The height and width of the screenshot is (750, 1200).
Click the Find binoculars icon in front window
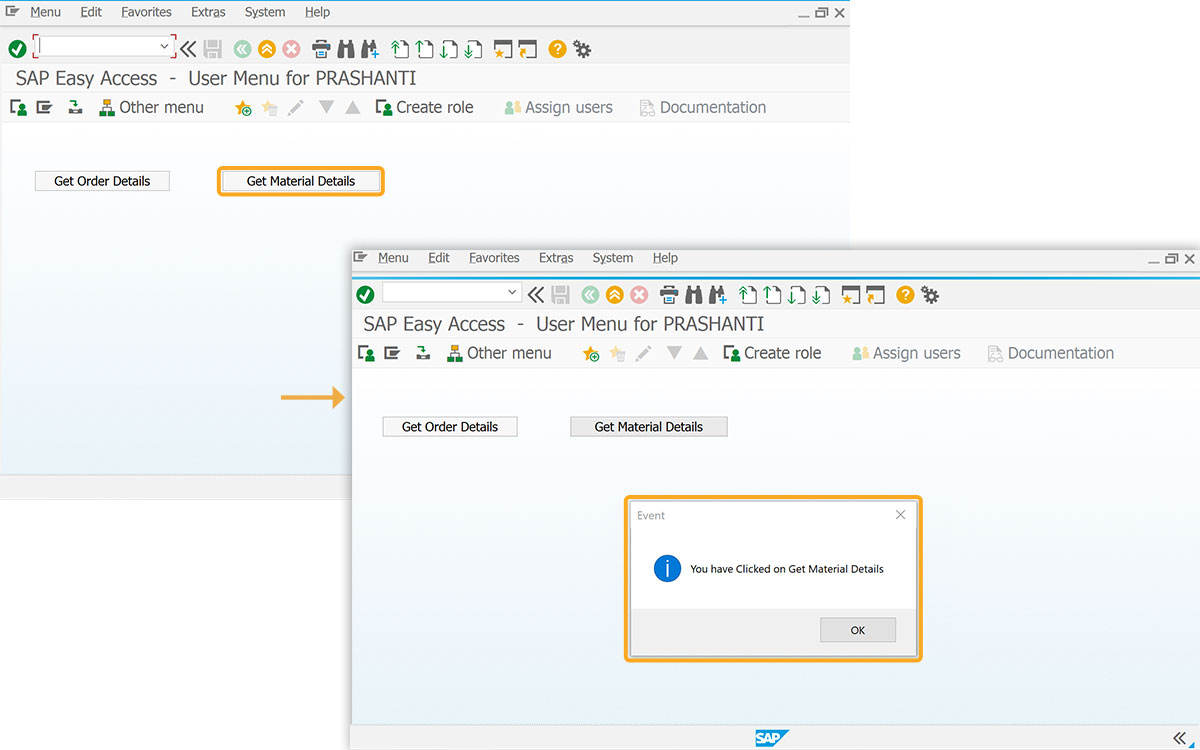click(x=694, y=294)
